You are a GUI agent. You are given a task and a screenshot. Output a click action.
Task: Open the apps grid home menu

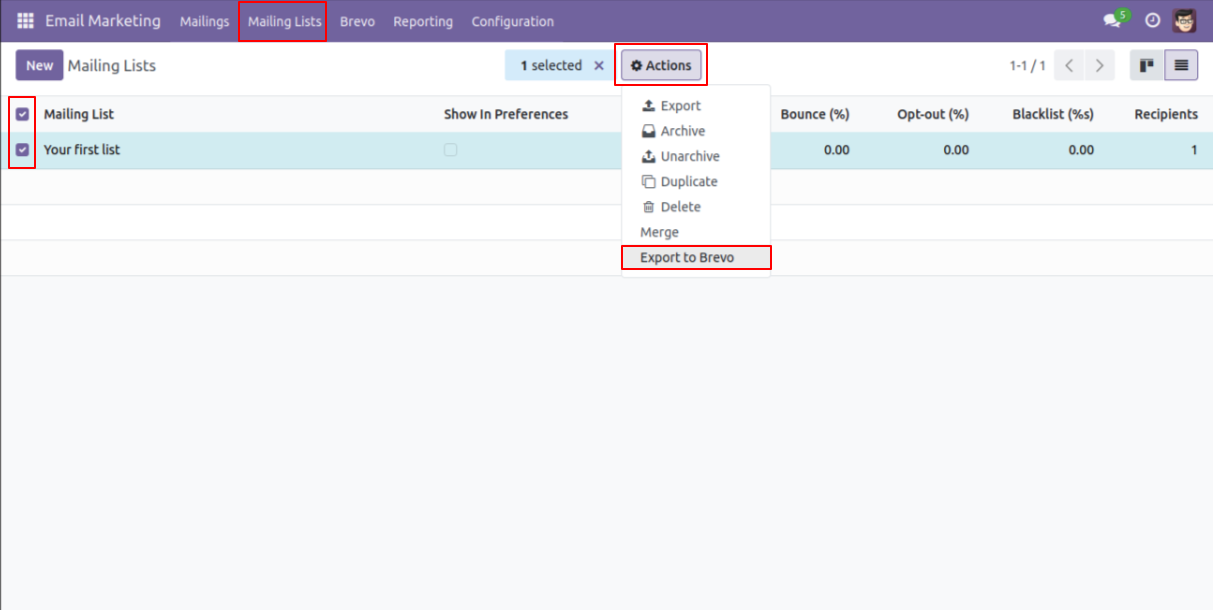[25, 21]
